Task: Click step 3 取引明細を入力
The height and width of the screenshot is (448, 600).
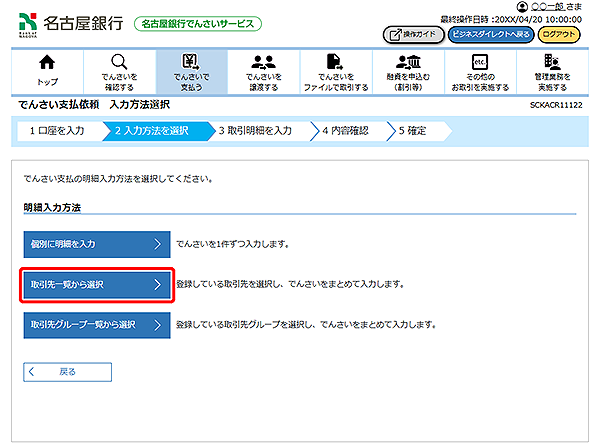Action: pyautogui.click(x=258, y=131)
